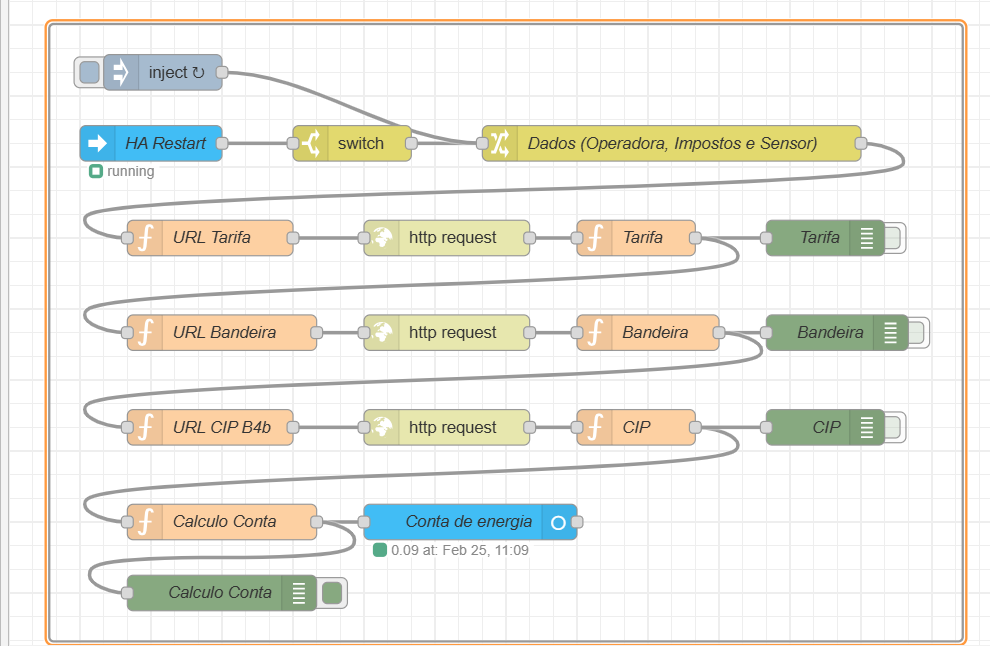
Task: Select the CIP function node icon
Action: point(595,428)
